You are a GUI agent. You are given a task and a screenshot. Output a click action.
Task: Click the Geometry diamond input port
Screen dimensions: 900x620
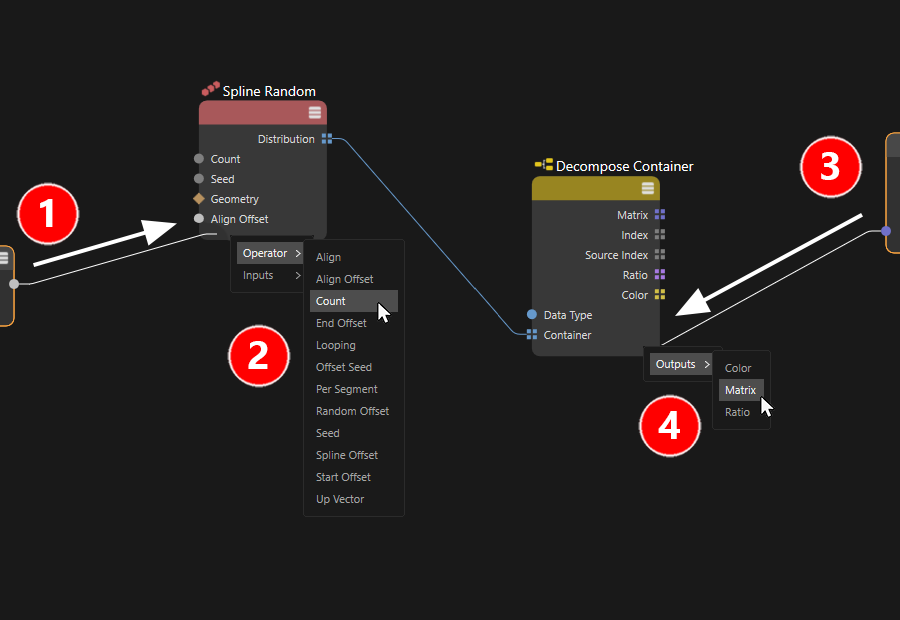(x=199, y=199)
